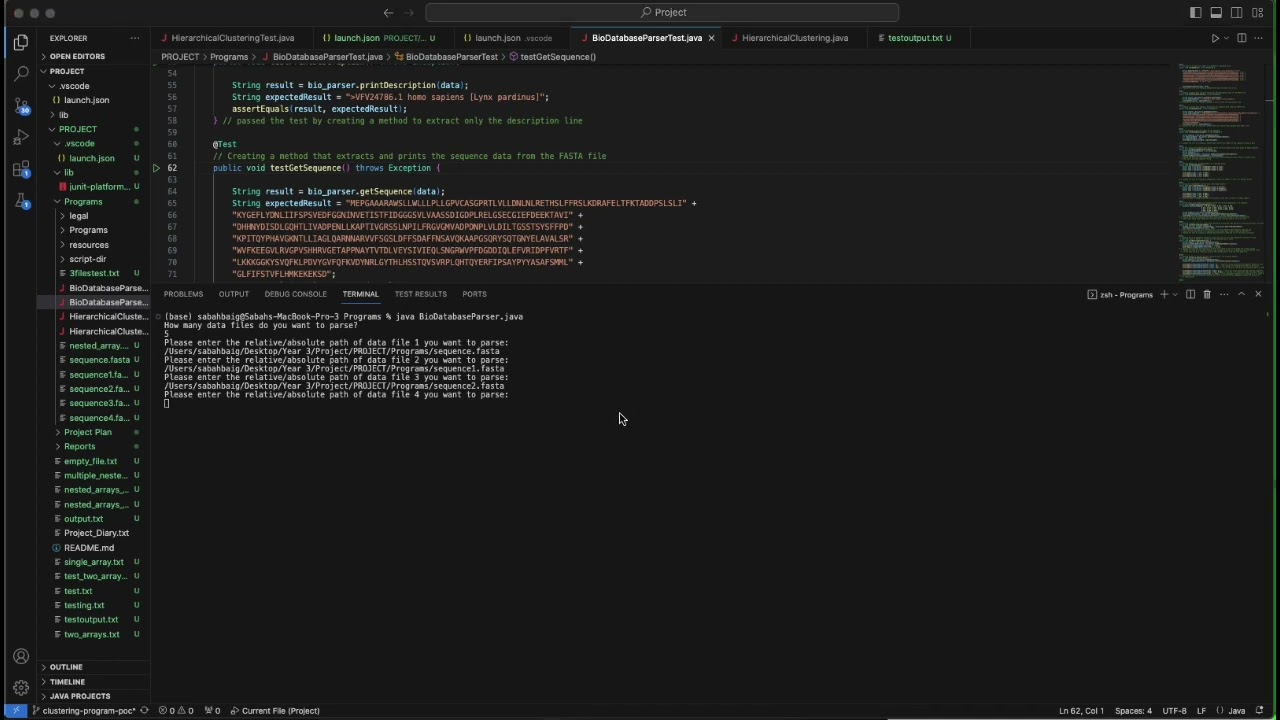Expand the Reports folder
The image size is (1280, 720).
pyautogui.click(x=80, y=447)
